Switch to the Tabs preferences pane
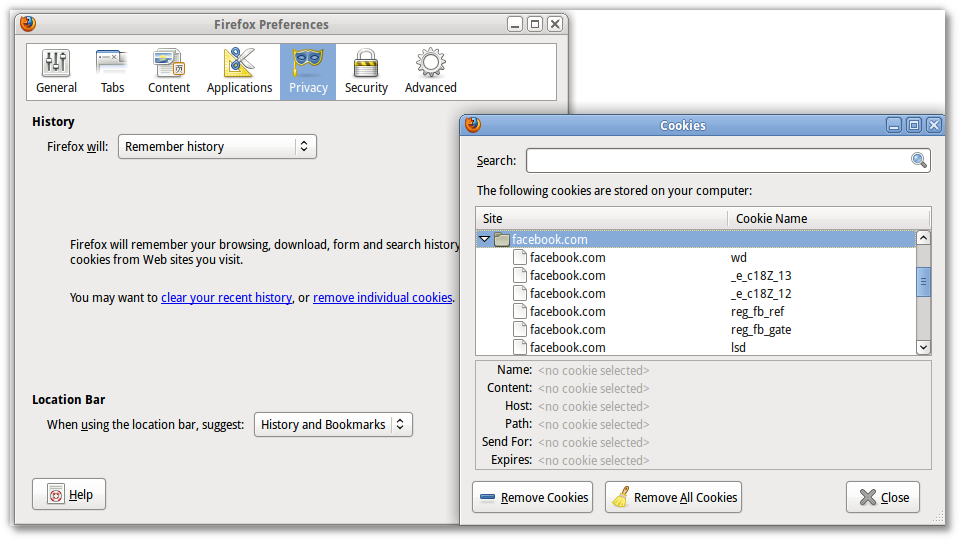961x542 pixels. (112, 72)
